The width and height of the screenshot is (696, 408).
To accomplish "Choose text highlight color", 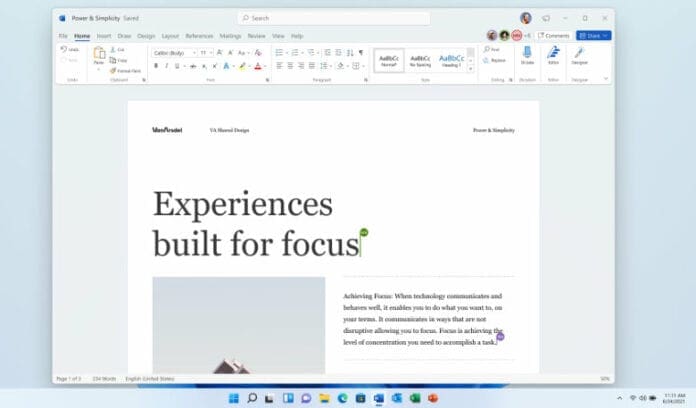I will (x=242, y=66).
